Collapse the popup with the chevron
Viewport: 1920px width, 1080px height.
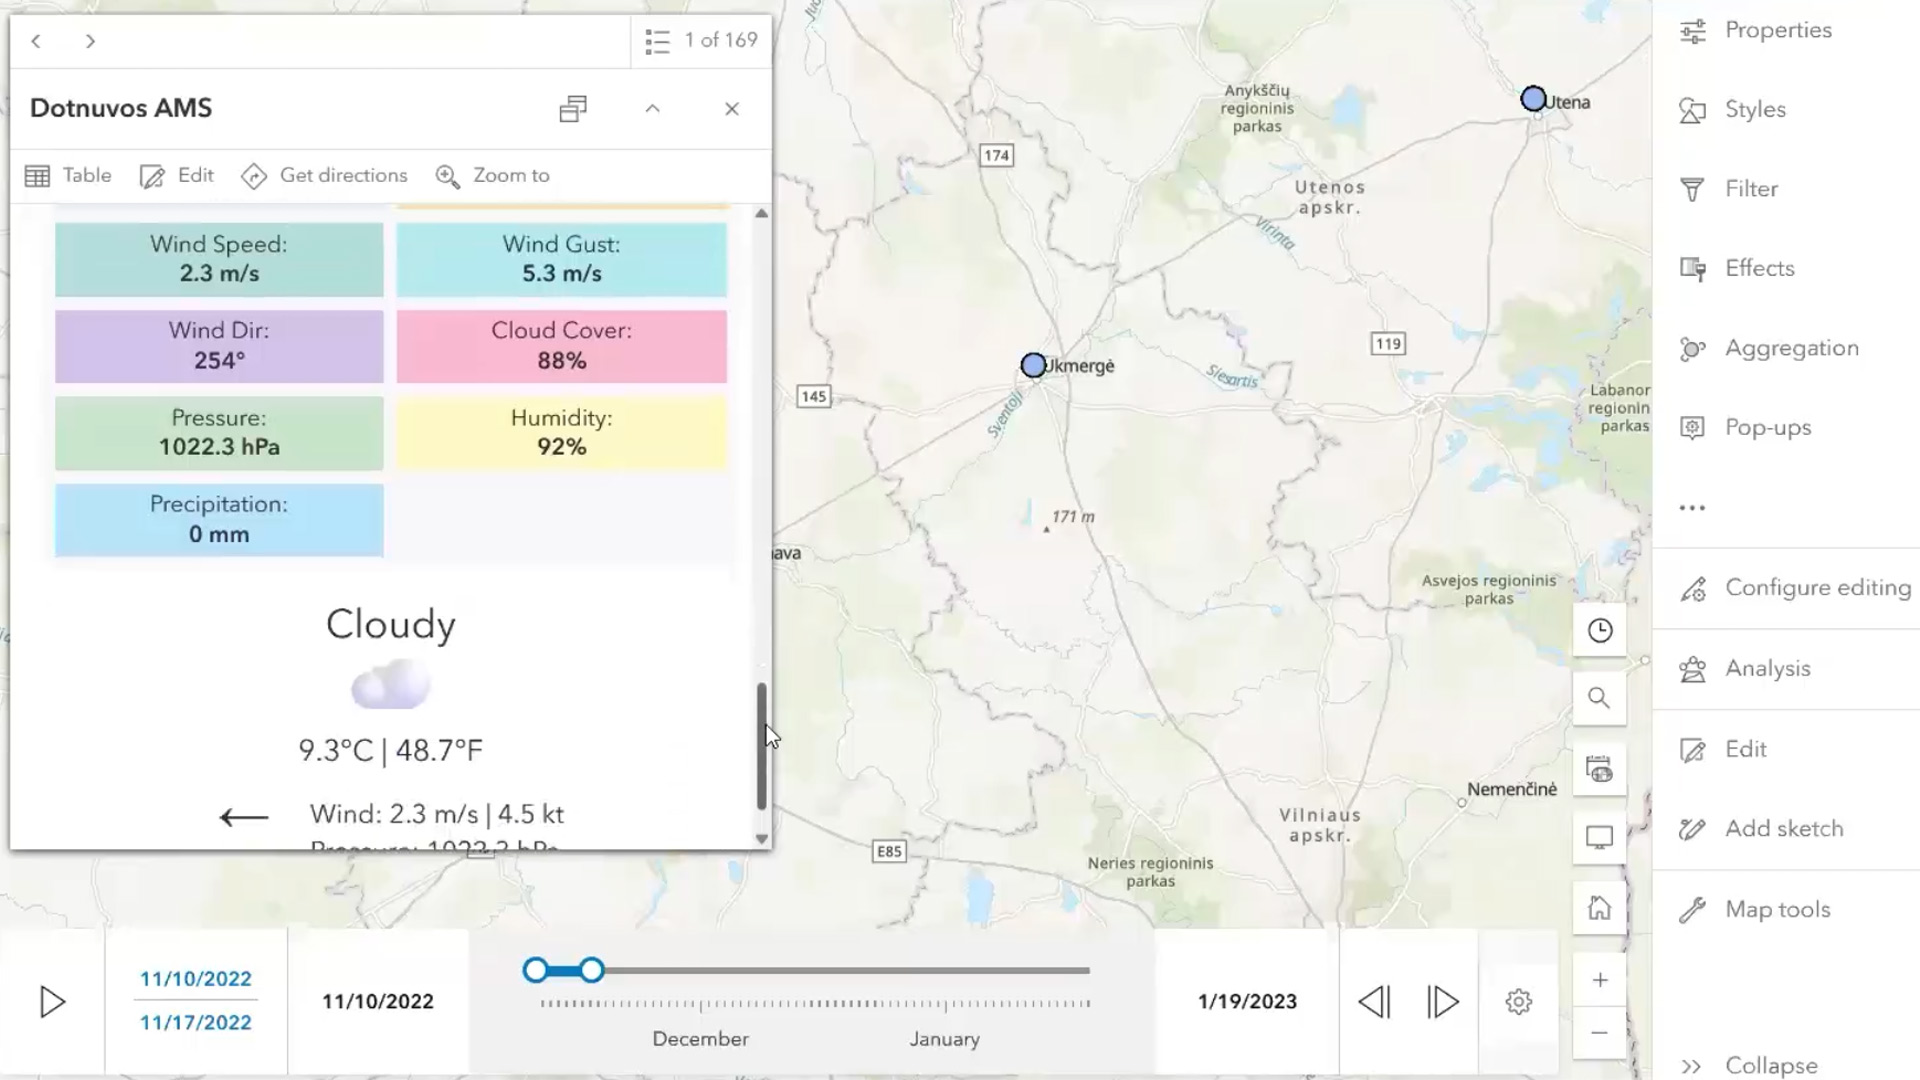point(652,108)
